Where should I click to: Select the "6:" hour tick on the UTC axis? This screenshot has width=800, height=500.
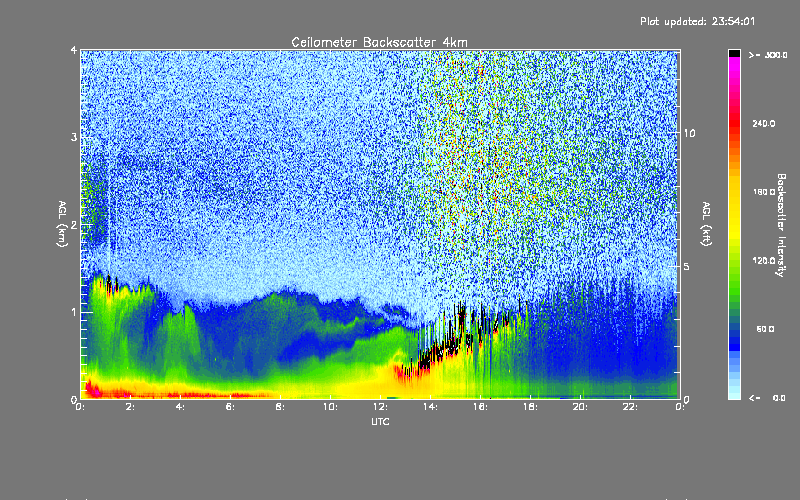(x=230, y=407)
